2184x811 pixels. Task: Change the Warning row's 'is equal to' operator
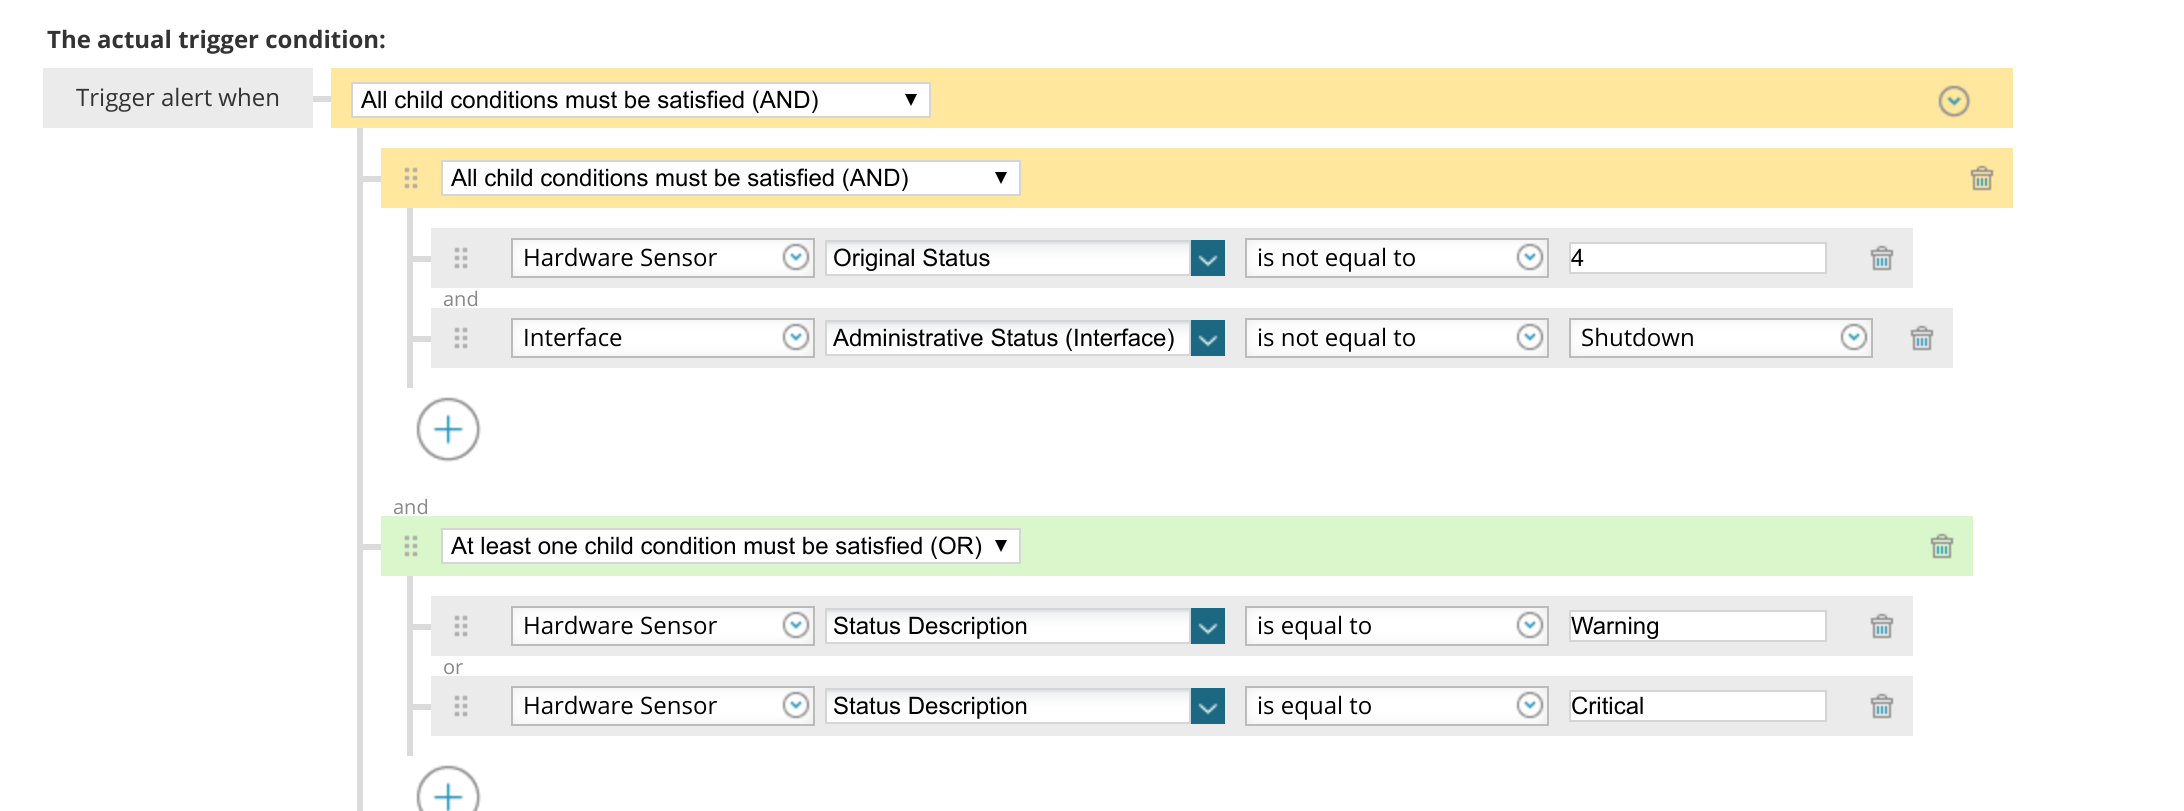click(1396, 626)
